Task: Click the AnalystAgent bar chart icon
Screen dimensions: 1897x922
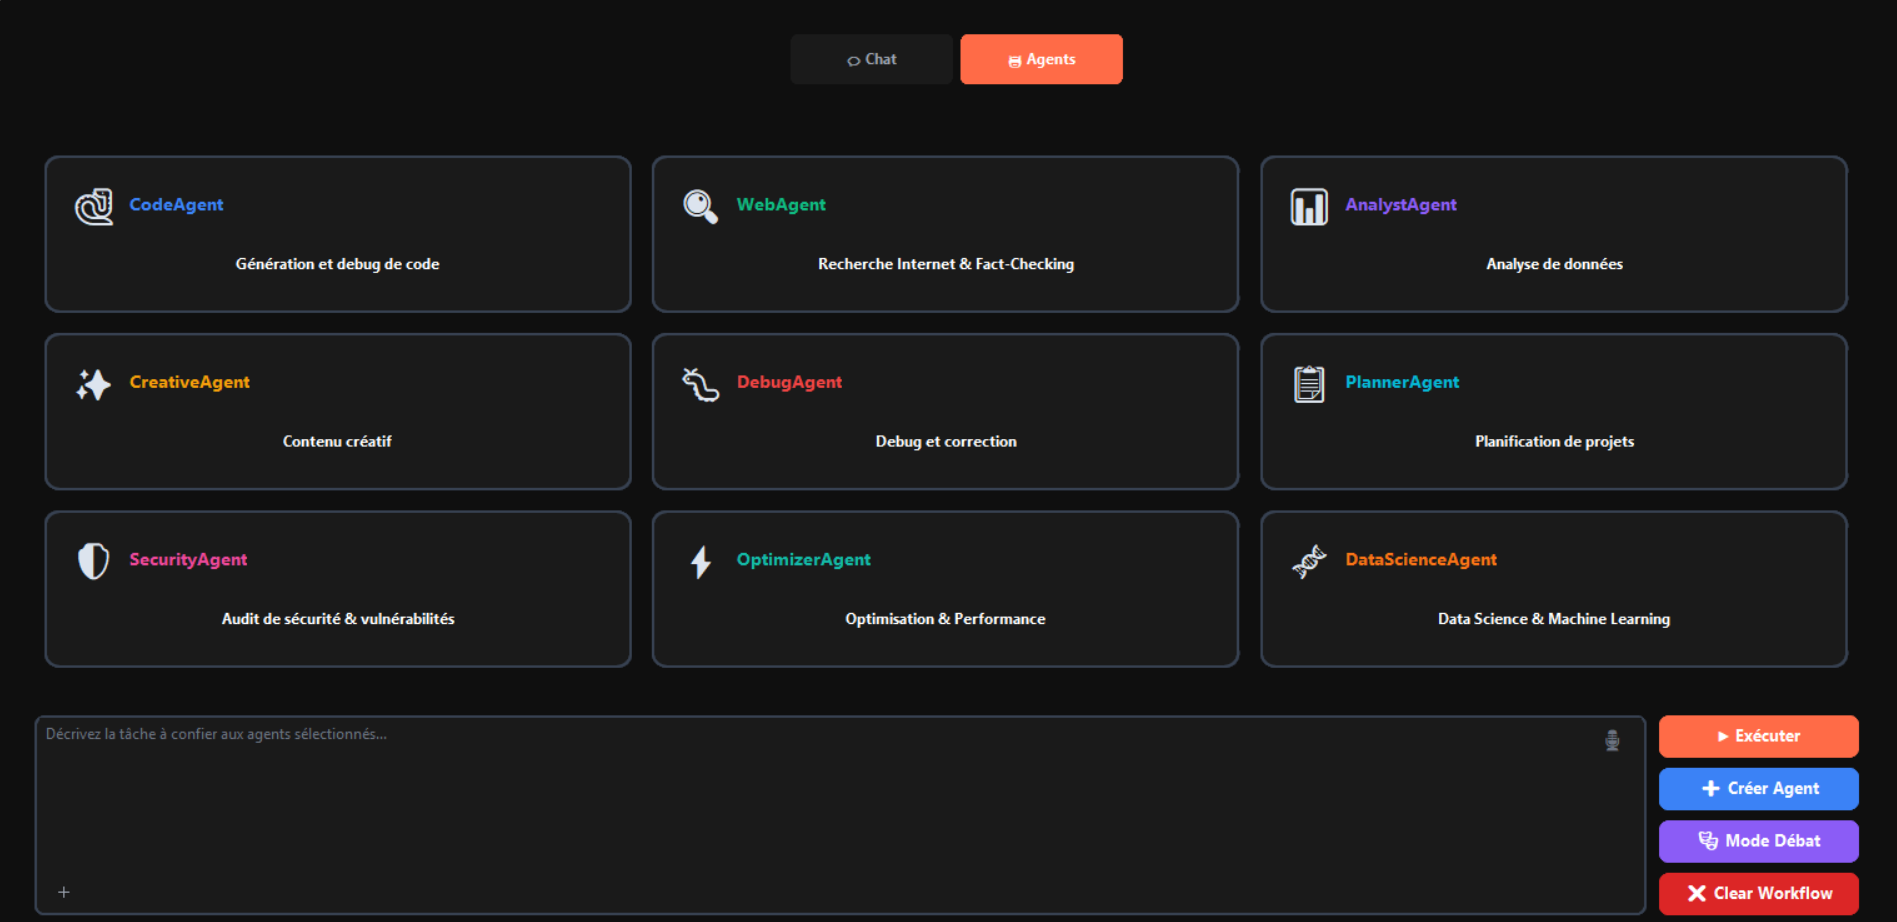Action: [x=1309, y=207]
